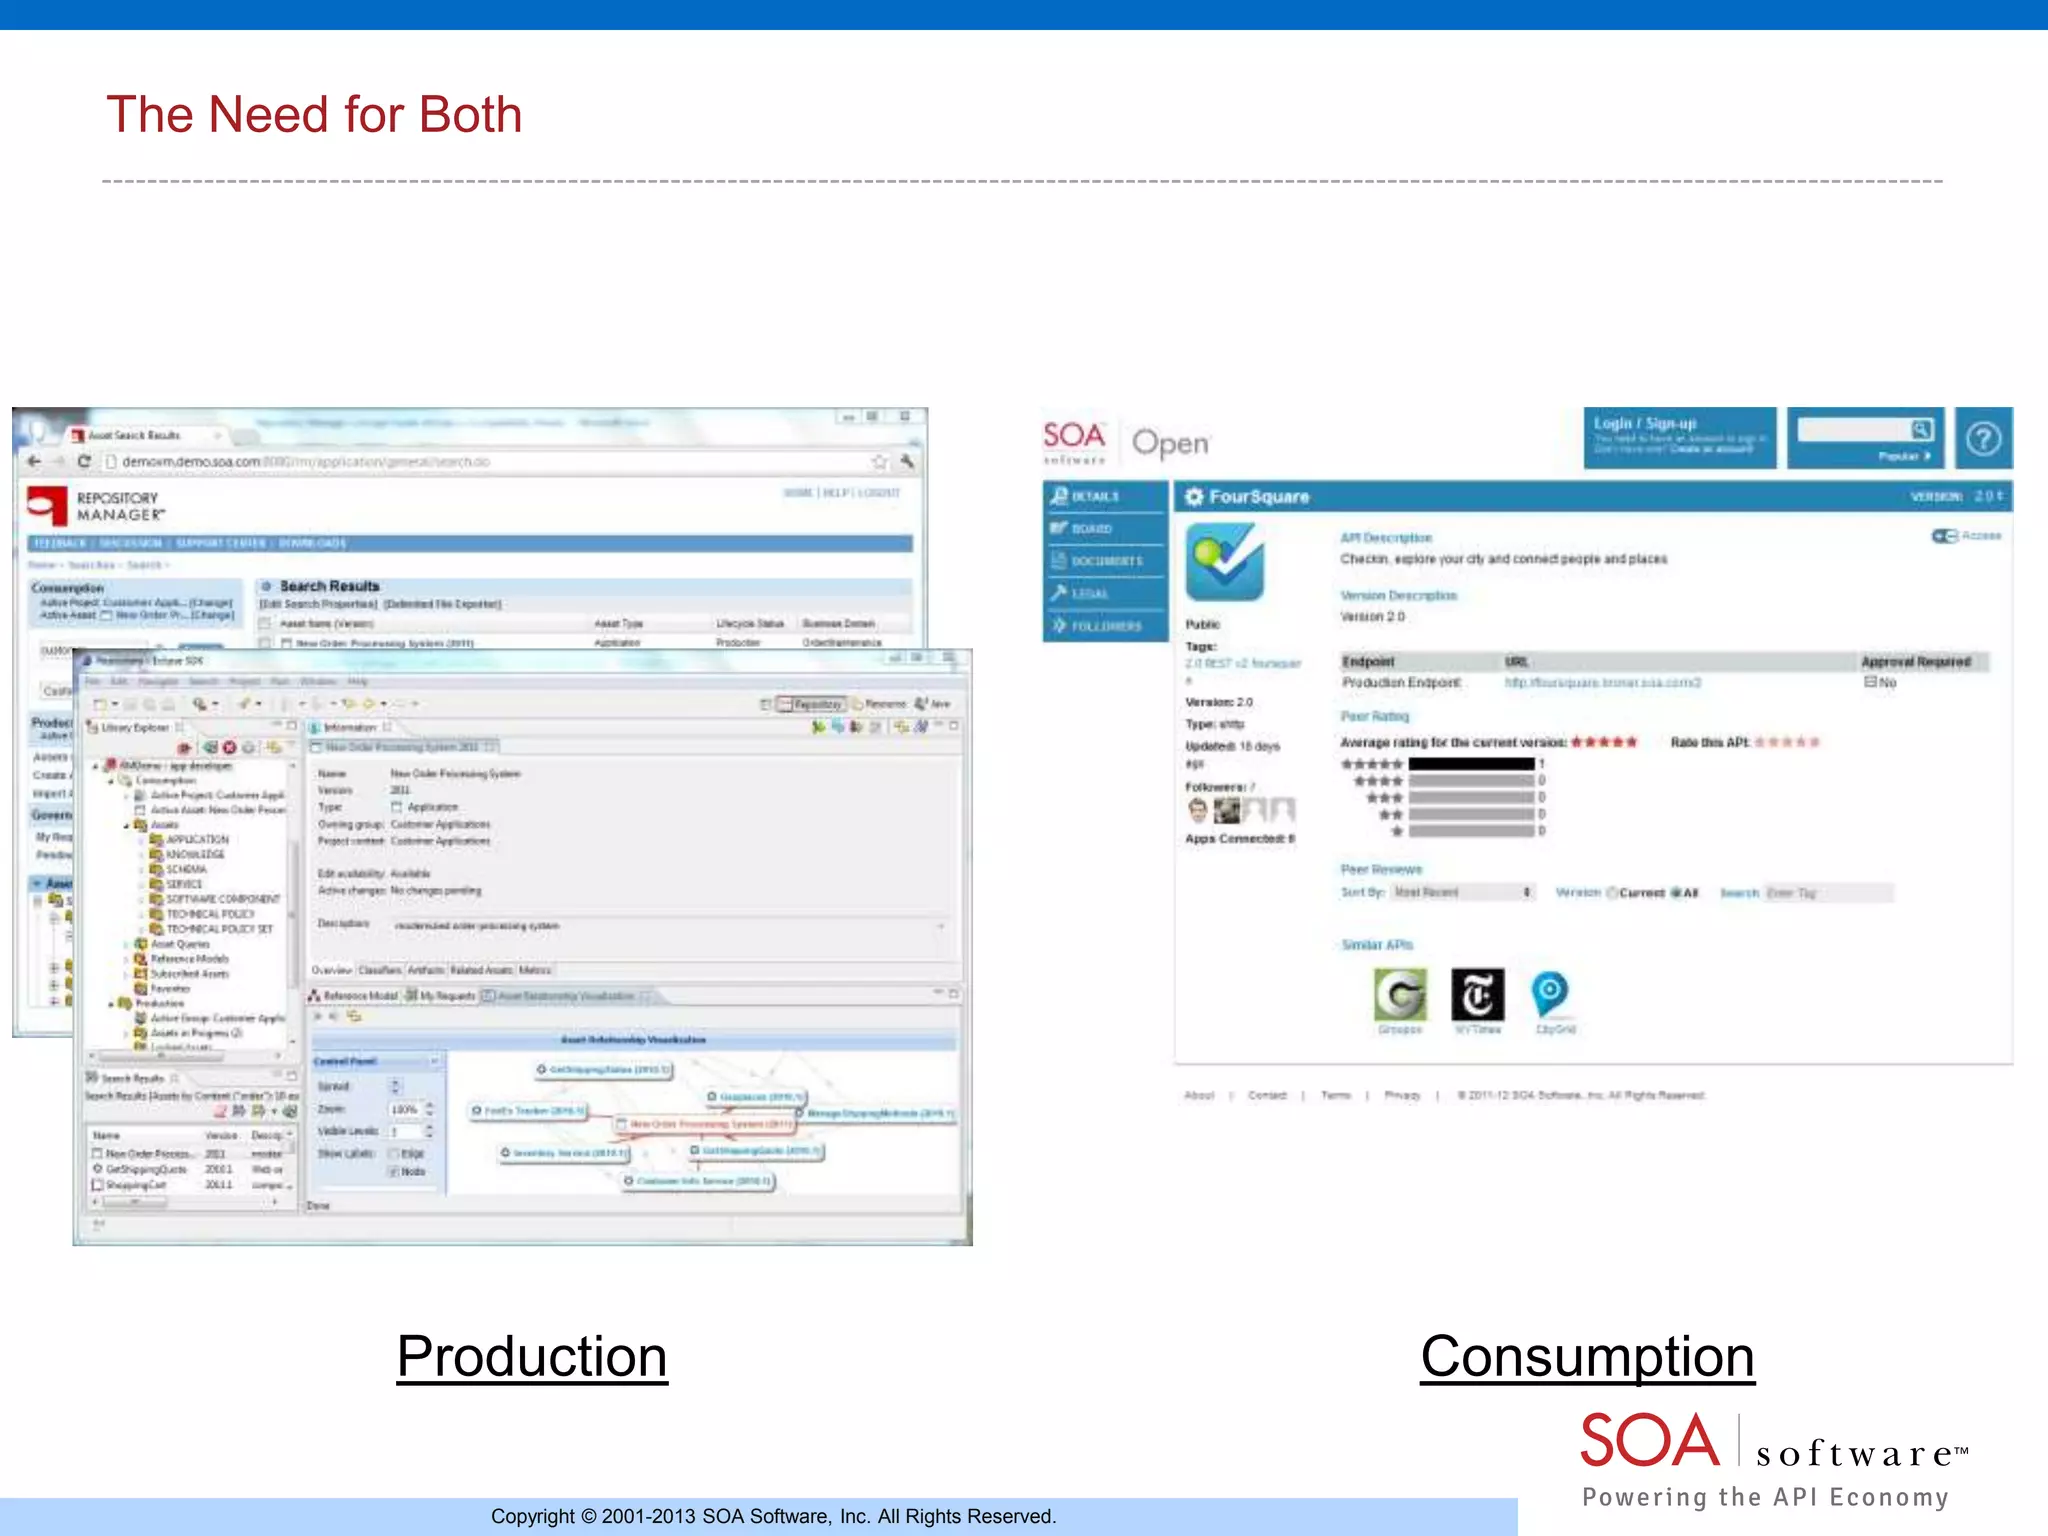Screen dimensions: 2048x1536
Task: Click the first follower avatar under Followers
Action: coord(1197,809)
